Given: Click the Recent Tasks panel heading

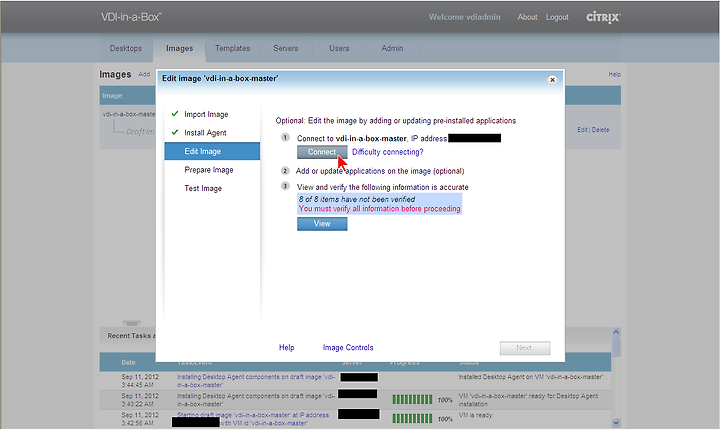Looking at the screenshot, I should point(131,336).
